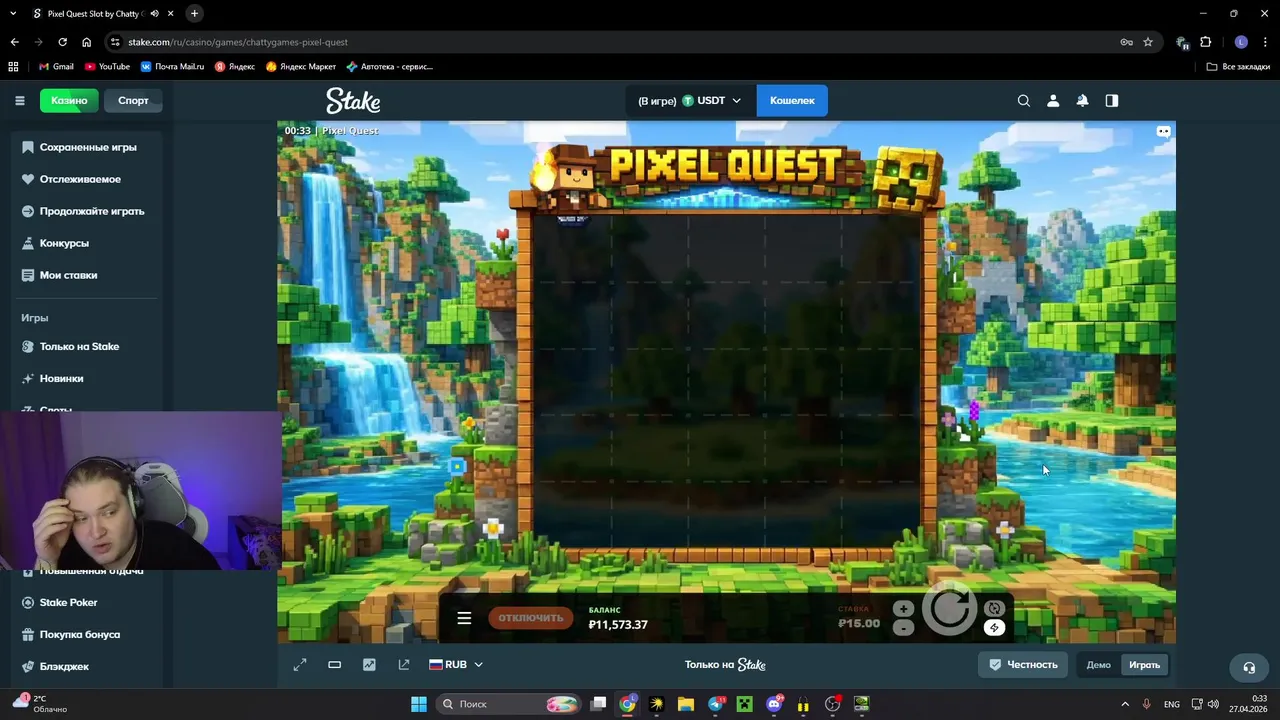
Task: Spin the reels with round spin button
Action: (x=949, y=608)
